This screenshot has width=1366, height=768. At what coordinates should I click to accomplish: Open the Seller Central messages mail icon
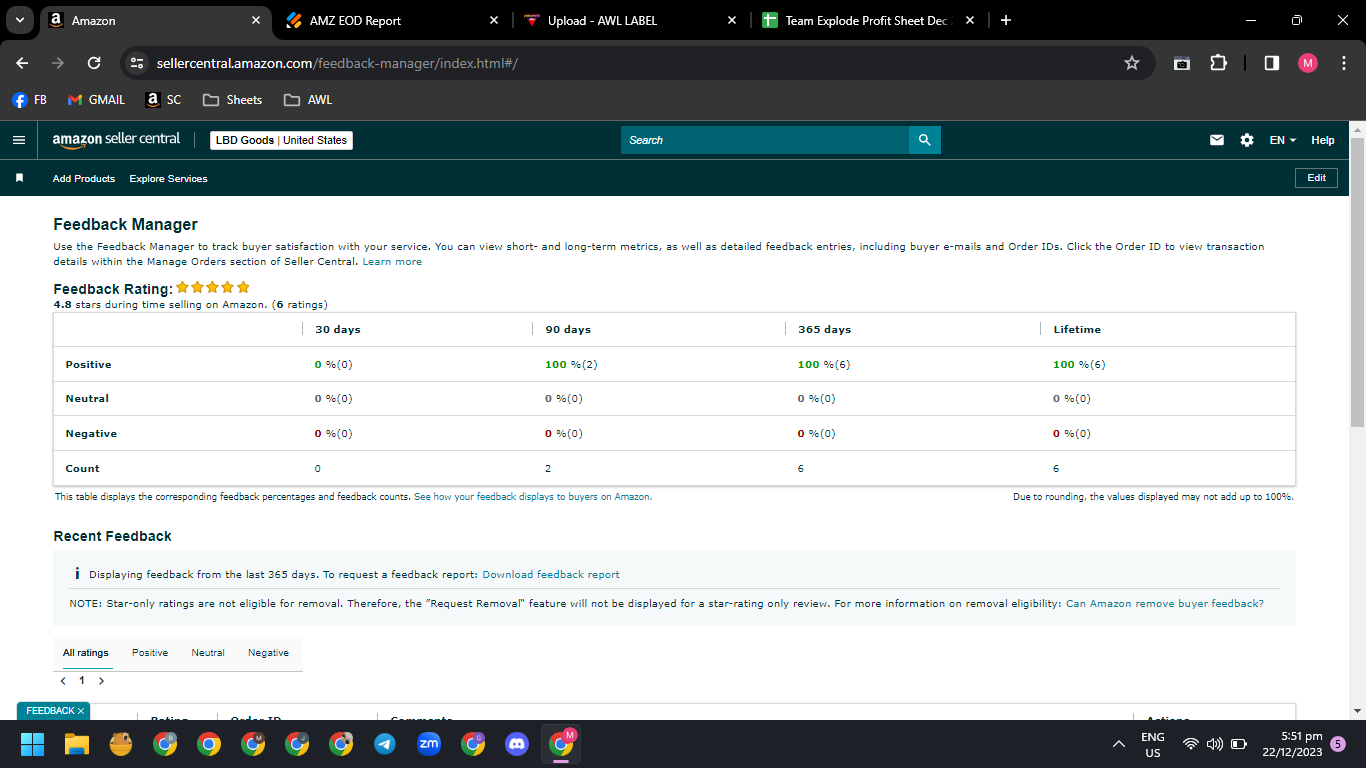pos(1217,140)
